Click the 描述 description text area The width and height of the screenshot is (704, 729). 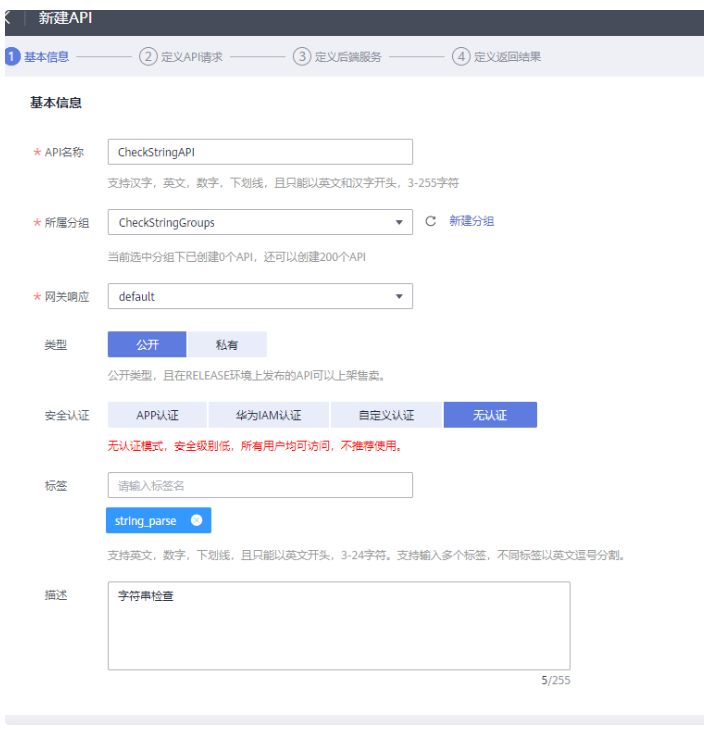click(339, 626)
